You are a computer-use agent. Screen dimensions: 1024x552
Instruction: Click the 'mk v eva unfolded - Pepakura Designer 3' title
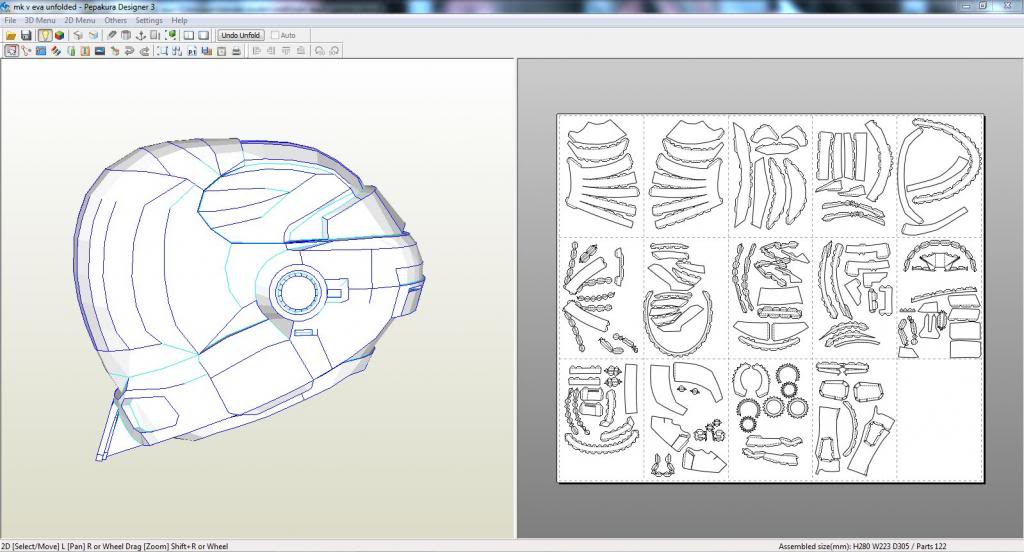coord(84,7)
